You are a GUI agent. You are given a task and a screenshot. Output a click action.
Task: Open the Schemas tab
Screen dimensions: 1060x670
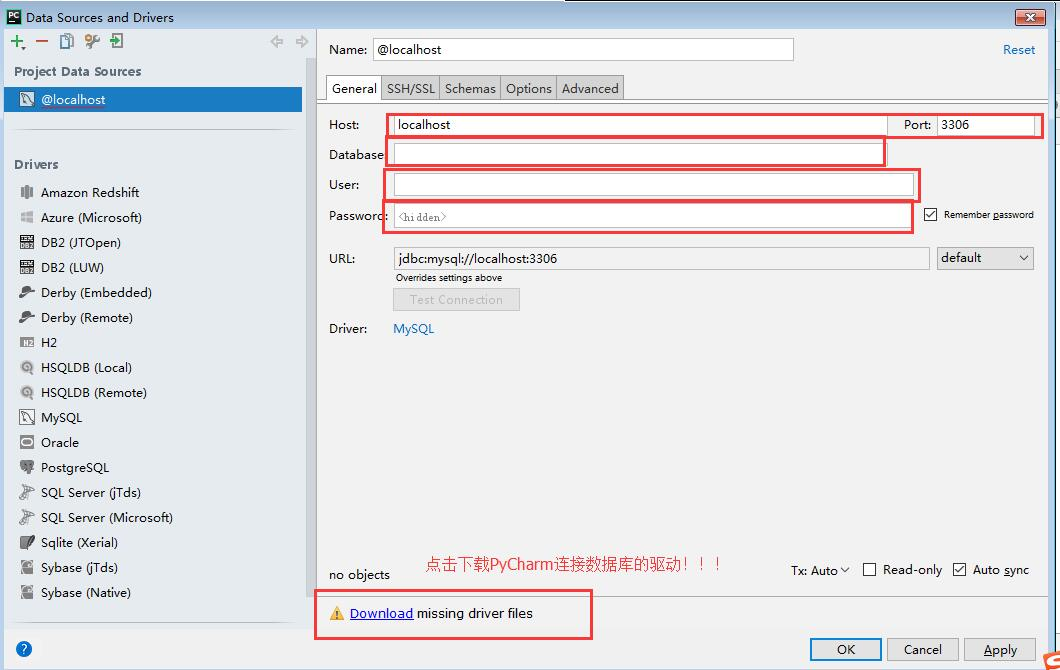470,89
